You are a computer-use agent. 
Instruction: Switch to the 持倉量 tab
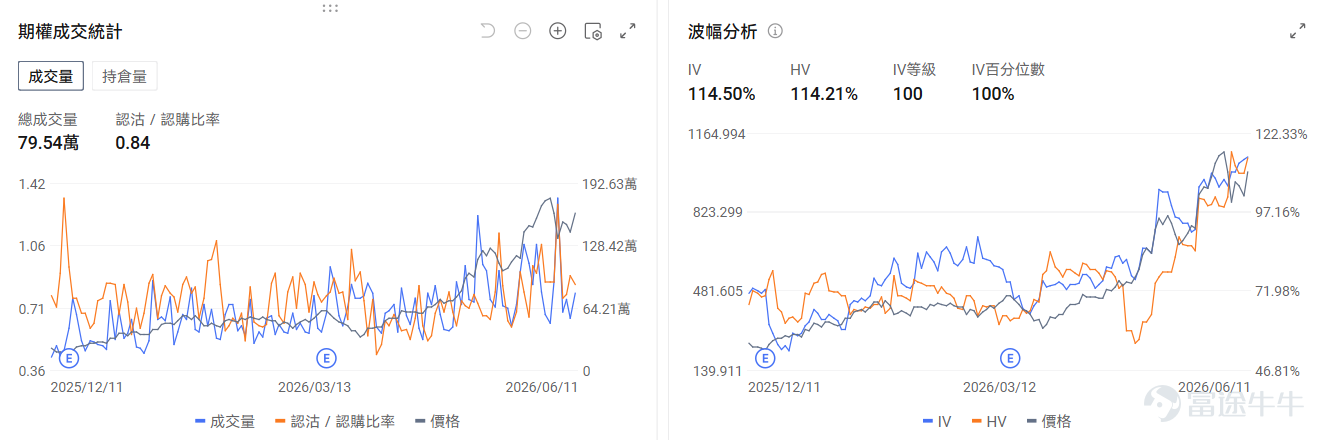tap(124, 77)
